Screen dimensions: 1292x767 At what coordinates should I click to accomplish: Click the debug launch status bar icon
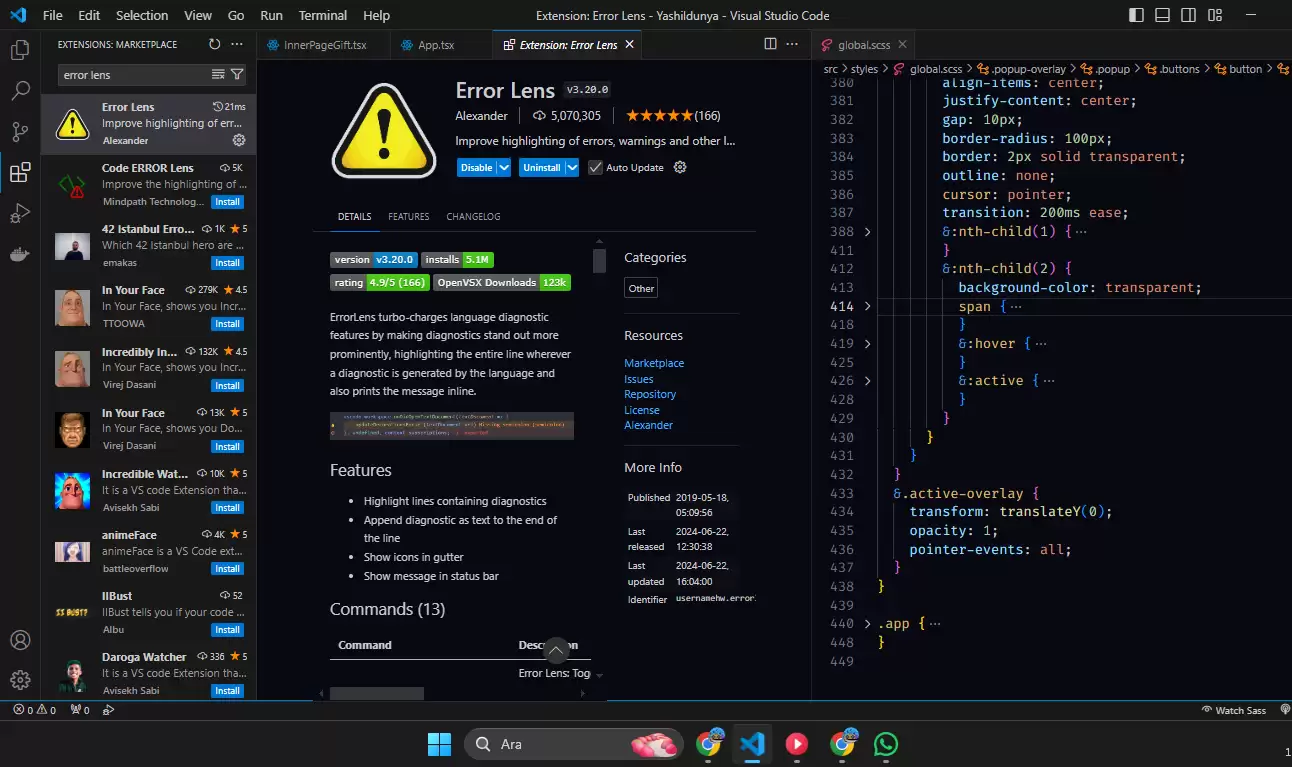coord(109,710)
